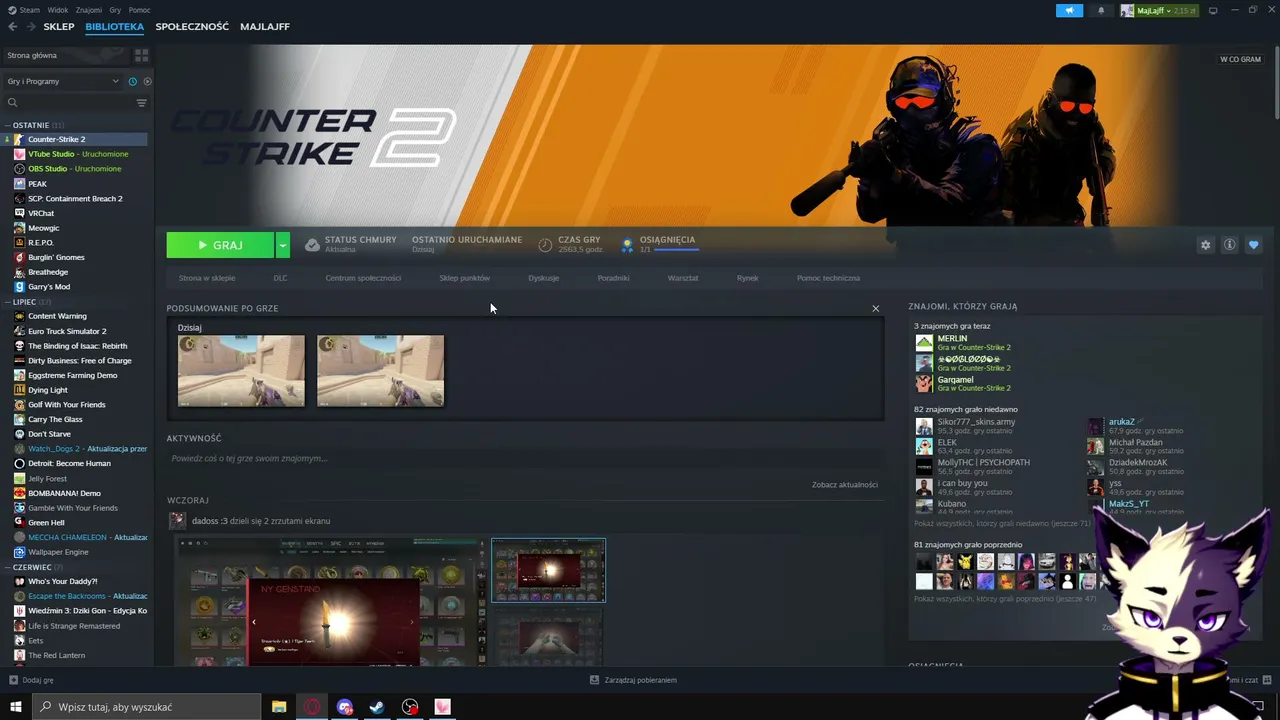Viewport: 1280px width, 720px height.
Task: Open the Poradniki link
Action: (614, 278)
